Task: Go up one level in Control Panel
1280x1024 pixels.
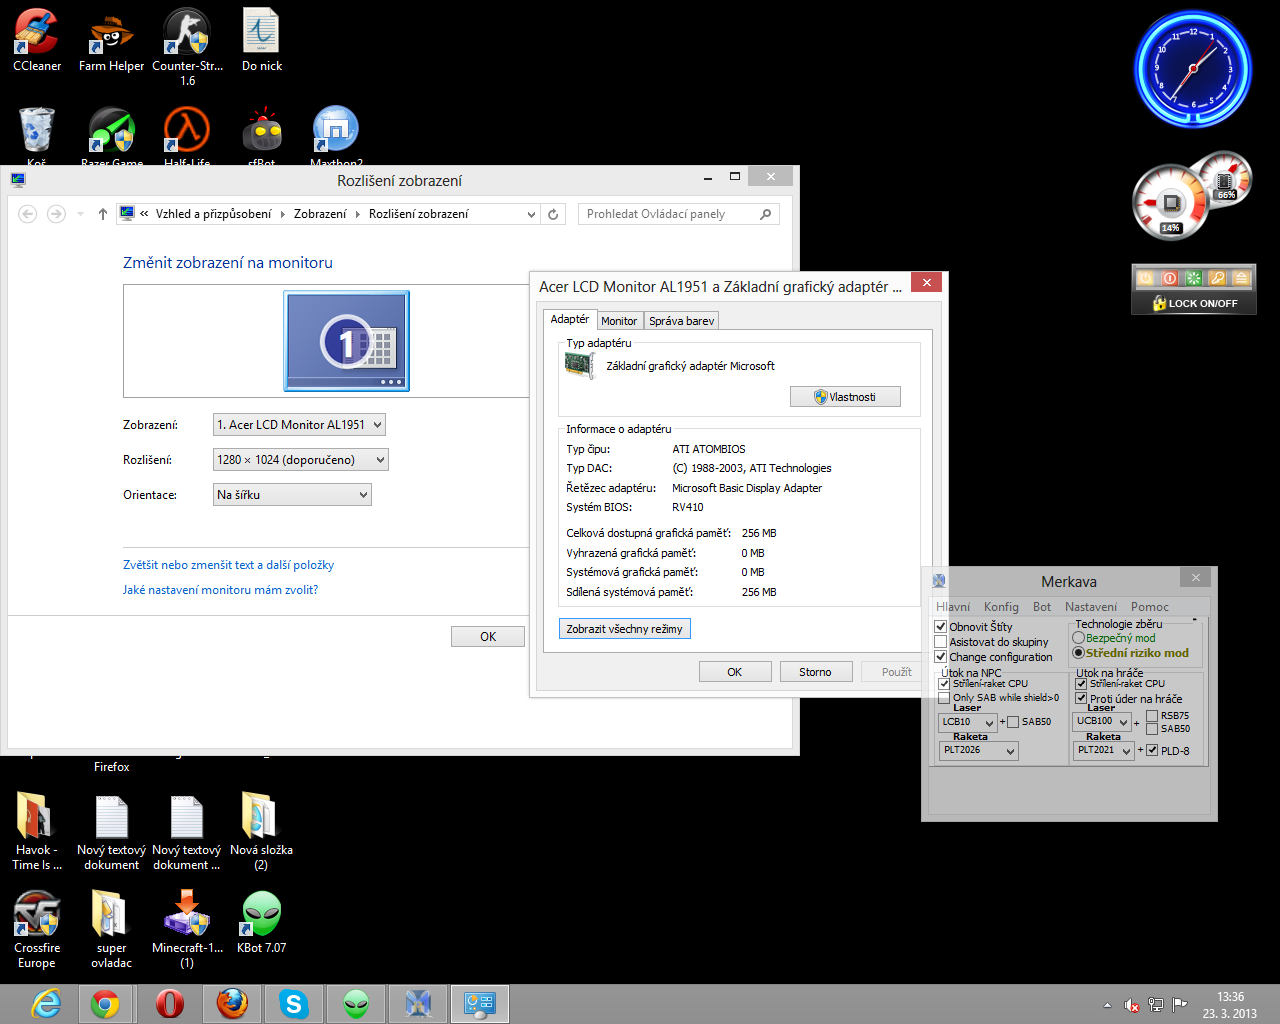Action: pos(102,214)
